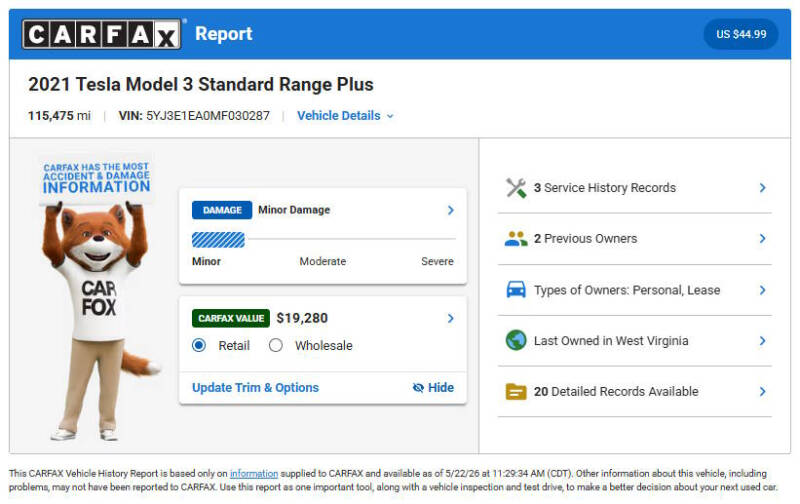
Task: Expand 2 Previous Owners chevron
Action: coord(762,239)
